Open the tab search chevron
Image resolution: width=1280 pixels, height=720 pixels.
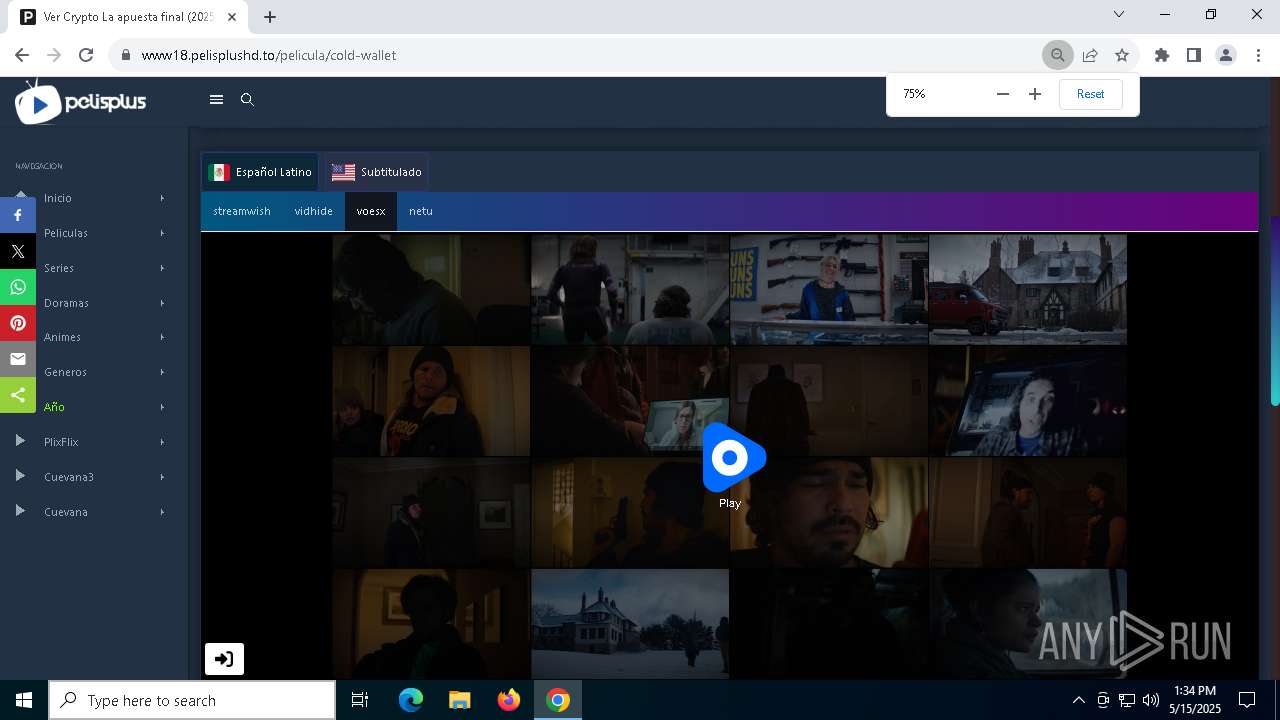tap(1119, 14)
